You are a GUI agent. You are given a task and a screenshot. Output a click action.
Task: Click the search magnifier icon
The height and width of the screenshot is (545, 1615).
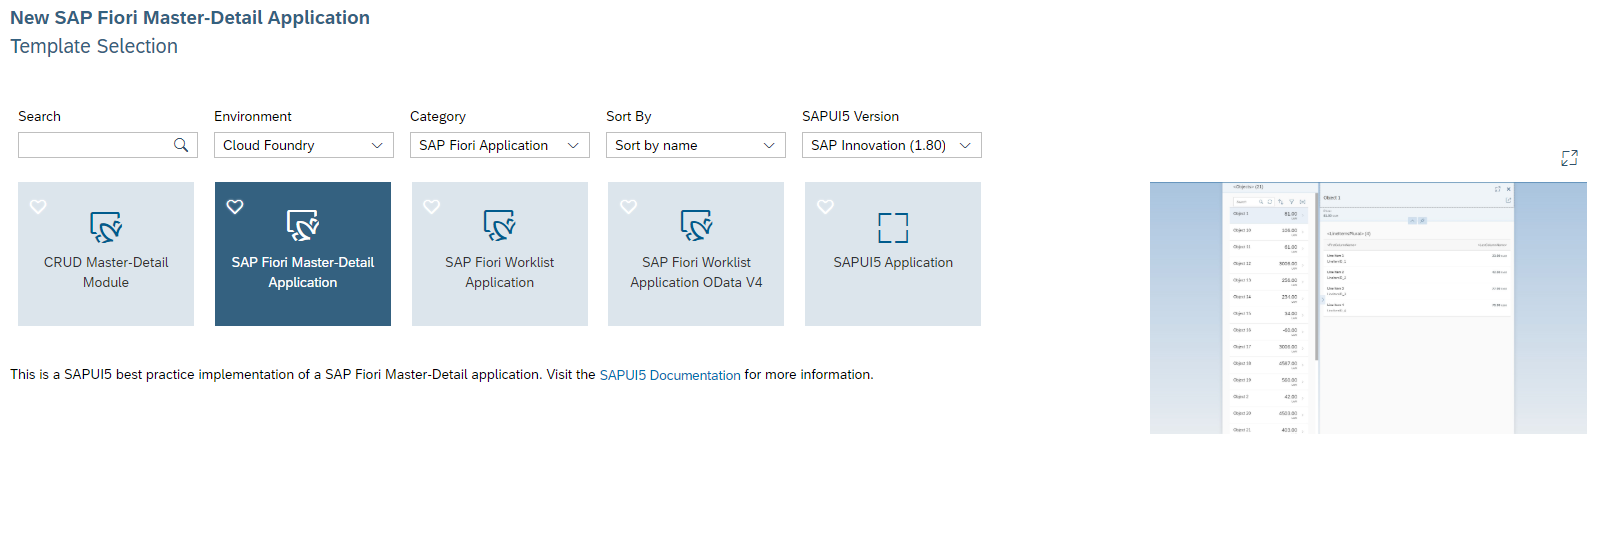181,145
